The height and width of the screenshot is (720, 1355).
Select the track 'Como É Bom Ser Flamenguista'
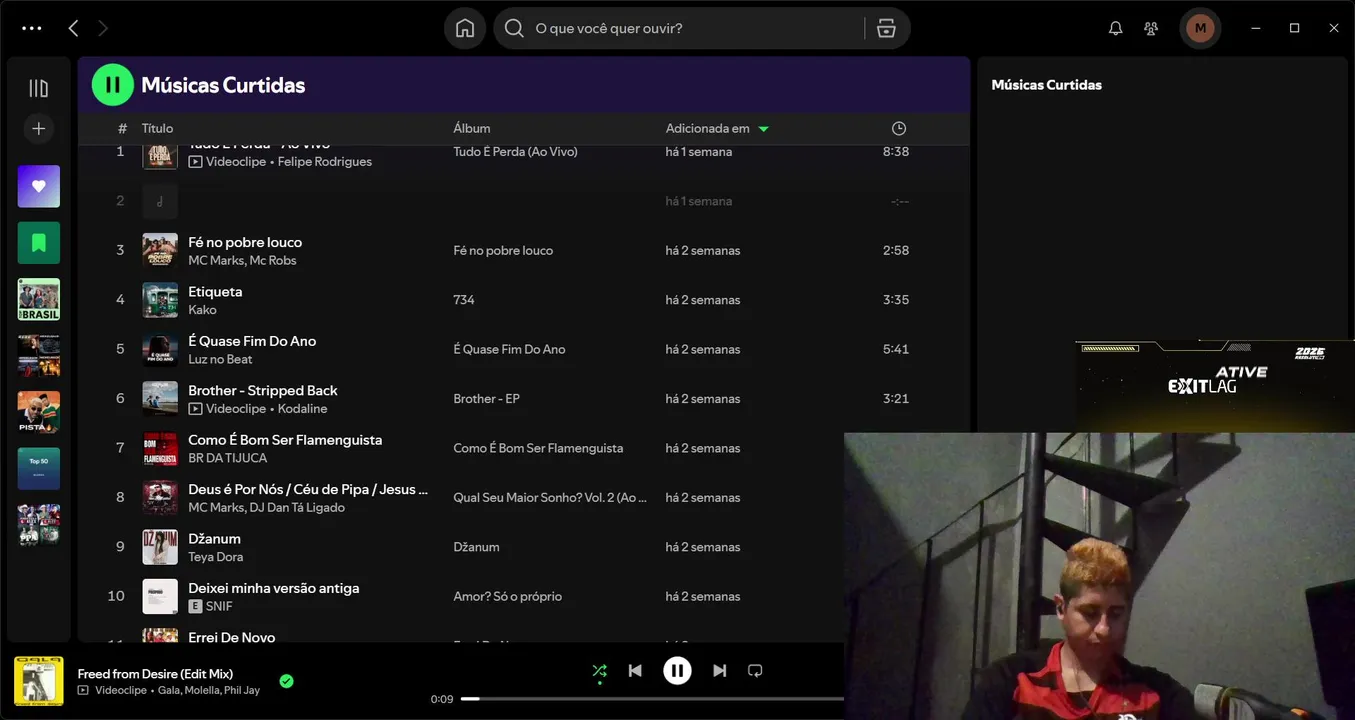point(285,439)
